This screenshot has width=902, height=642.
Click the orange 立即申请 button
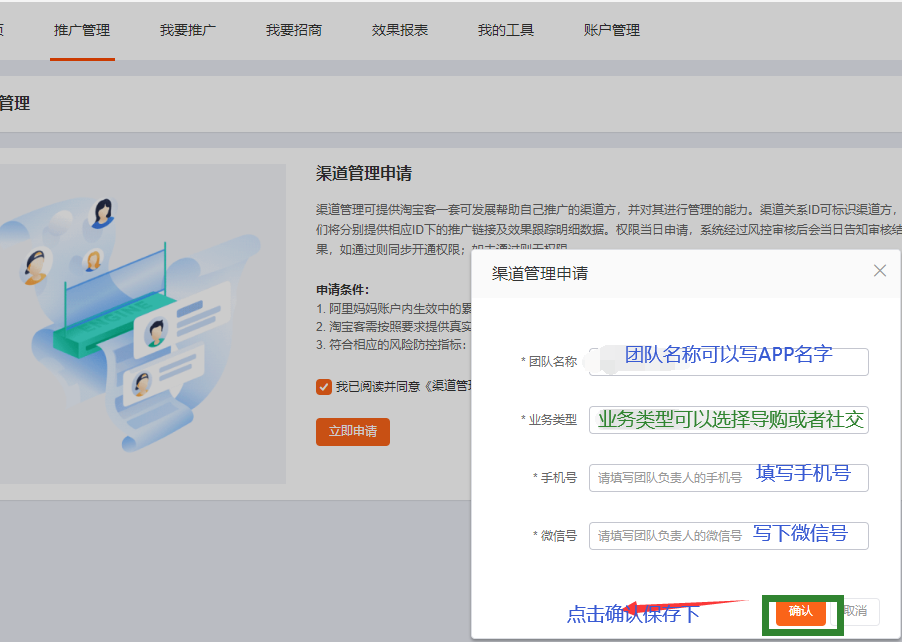pos(353,431)
